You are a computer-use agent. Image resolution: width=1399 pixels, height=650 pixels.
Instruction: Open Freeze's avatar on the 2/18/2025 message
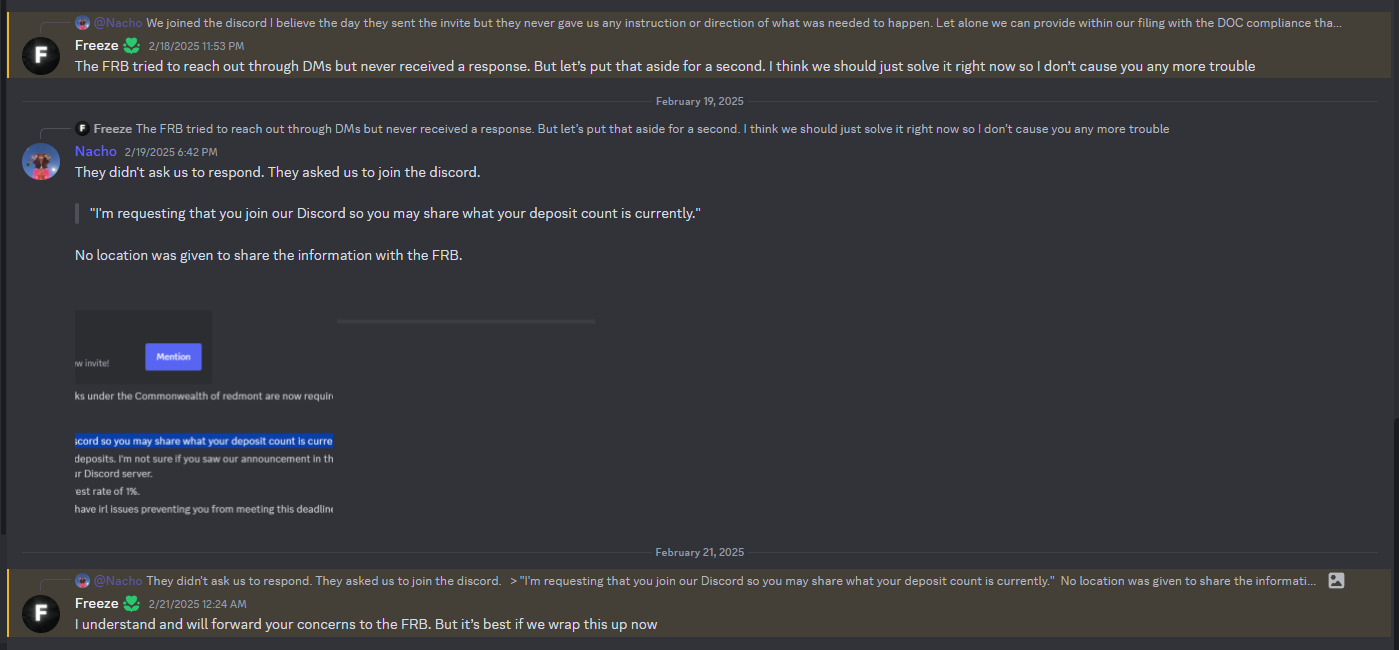41,55
